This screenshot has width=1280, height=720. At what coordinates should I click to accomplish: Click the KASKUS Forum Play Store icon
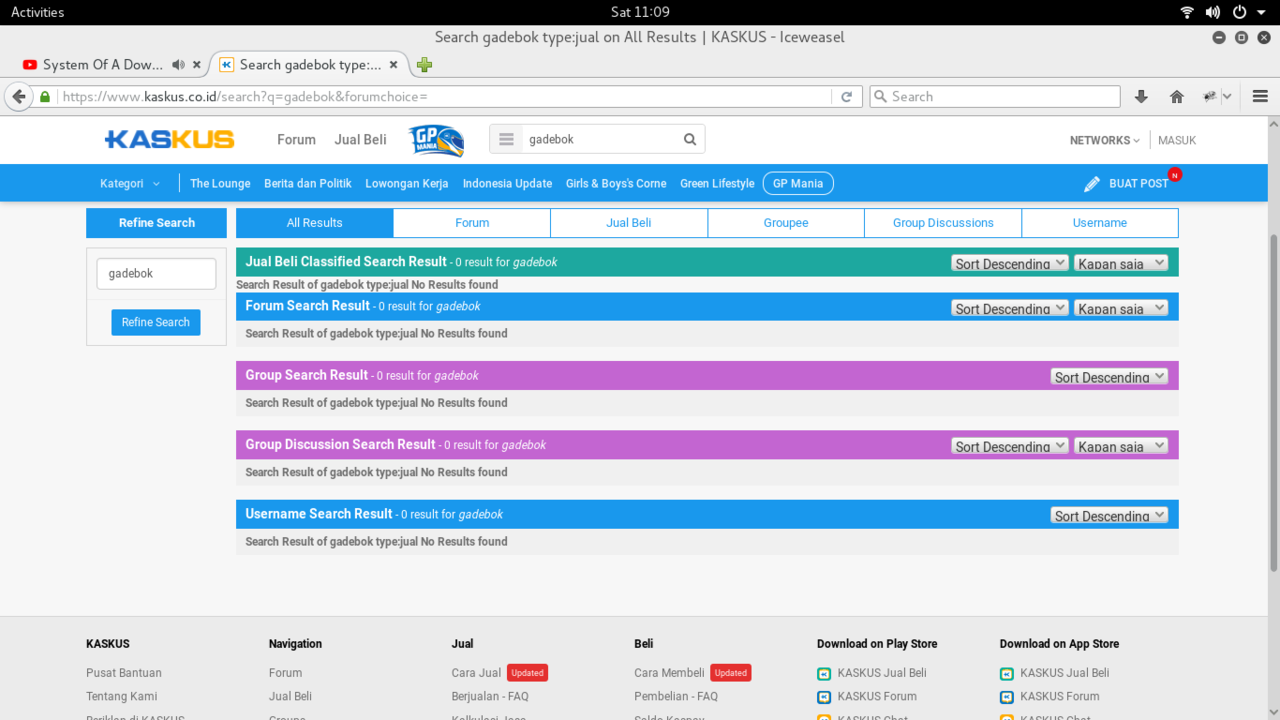tap(824, 697)
